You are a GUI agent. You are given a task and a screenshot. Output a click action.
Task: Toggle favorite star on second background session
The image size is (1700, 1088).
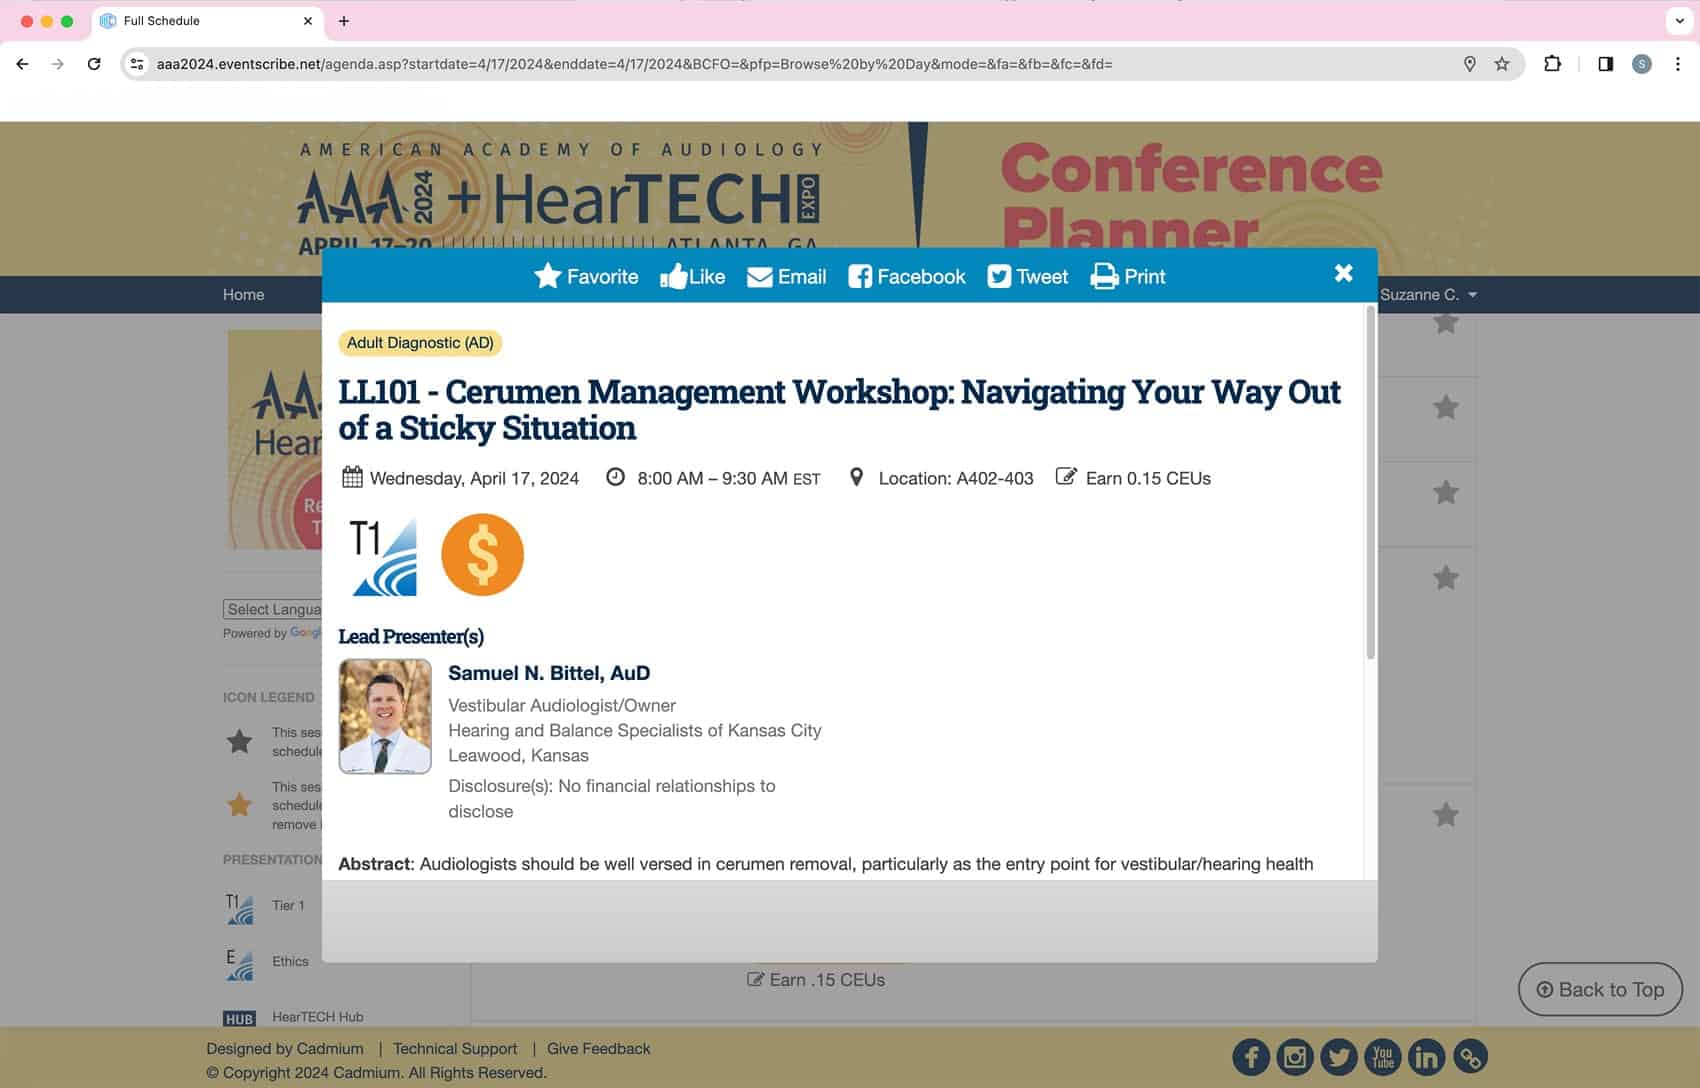click(x=1445, y=407)
